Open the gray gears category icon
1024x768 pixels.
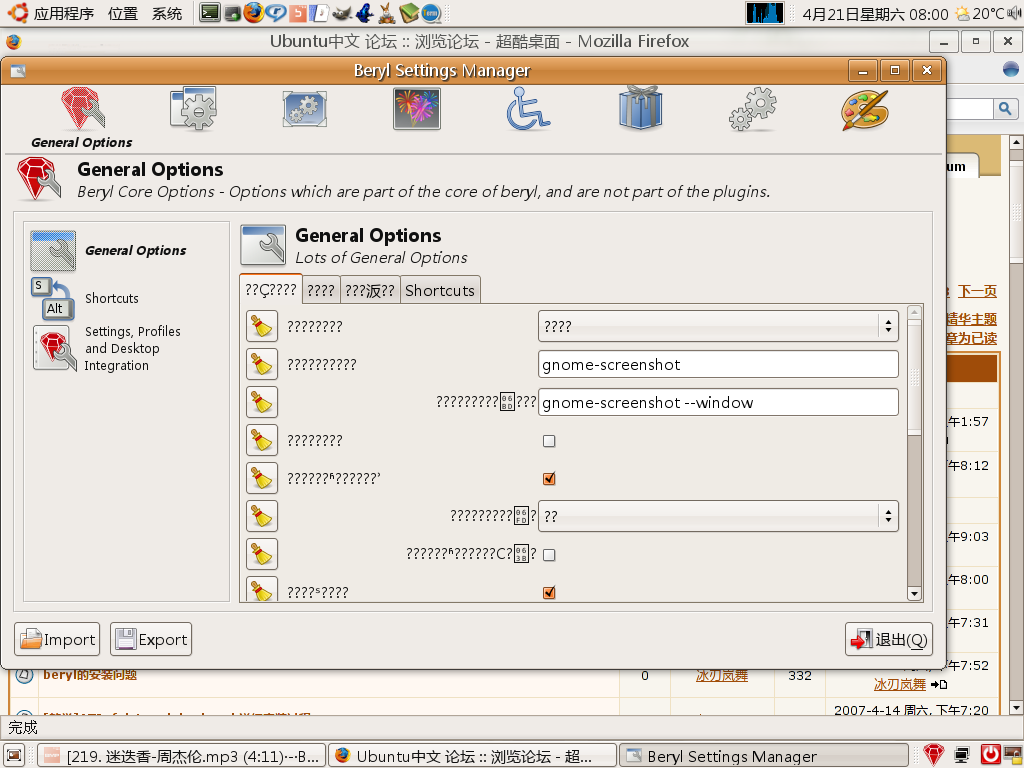click(752, 109)
